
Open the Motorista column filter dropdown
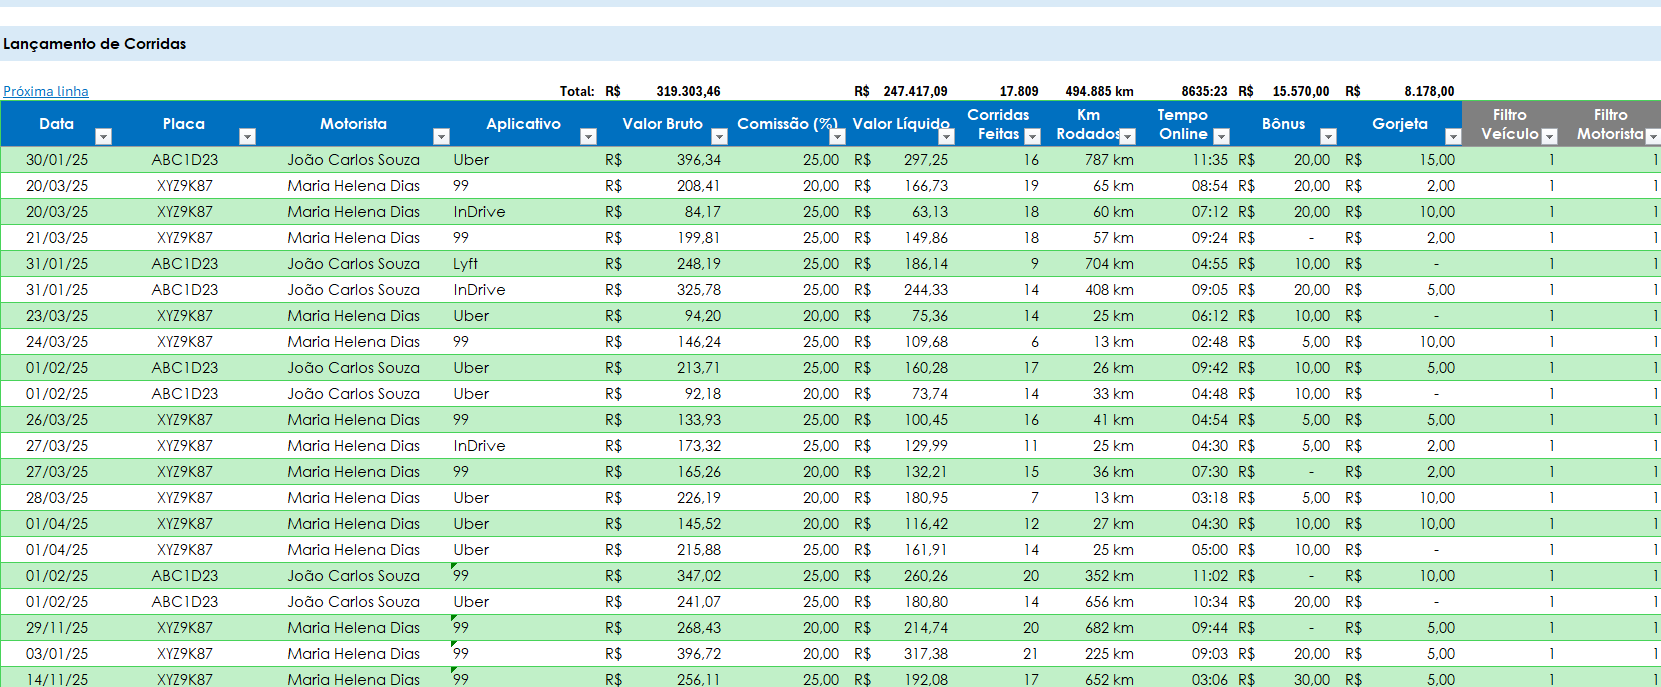[441, 136]
